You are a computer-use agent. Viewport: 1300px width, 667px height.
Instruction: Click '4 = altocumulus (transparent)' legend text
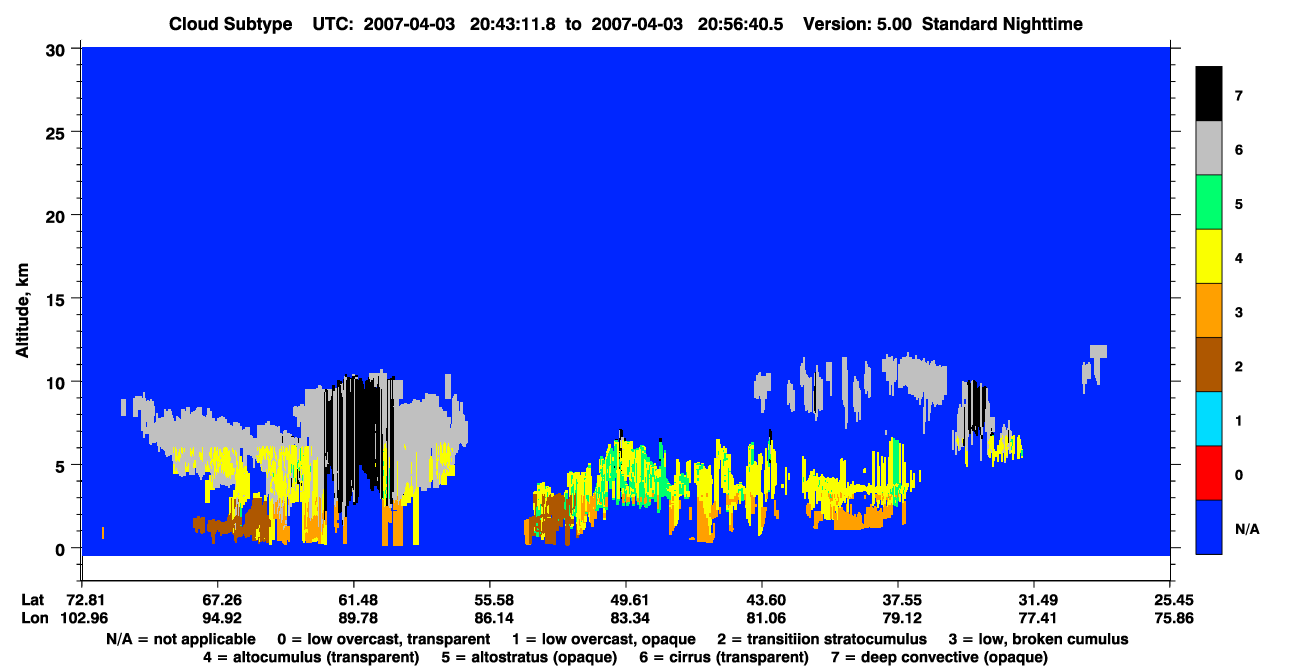[x=311, y=657]
